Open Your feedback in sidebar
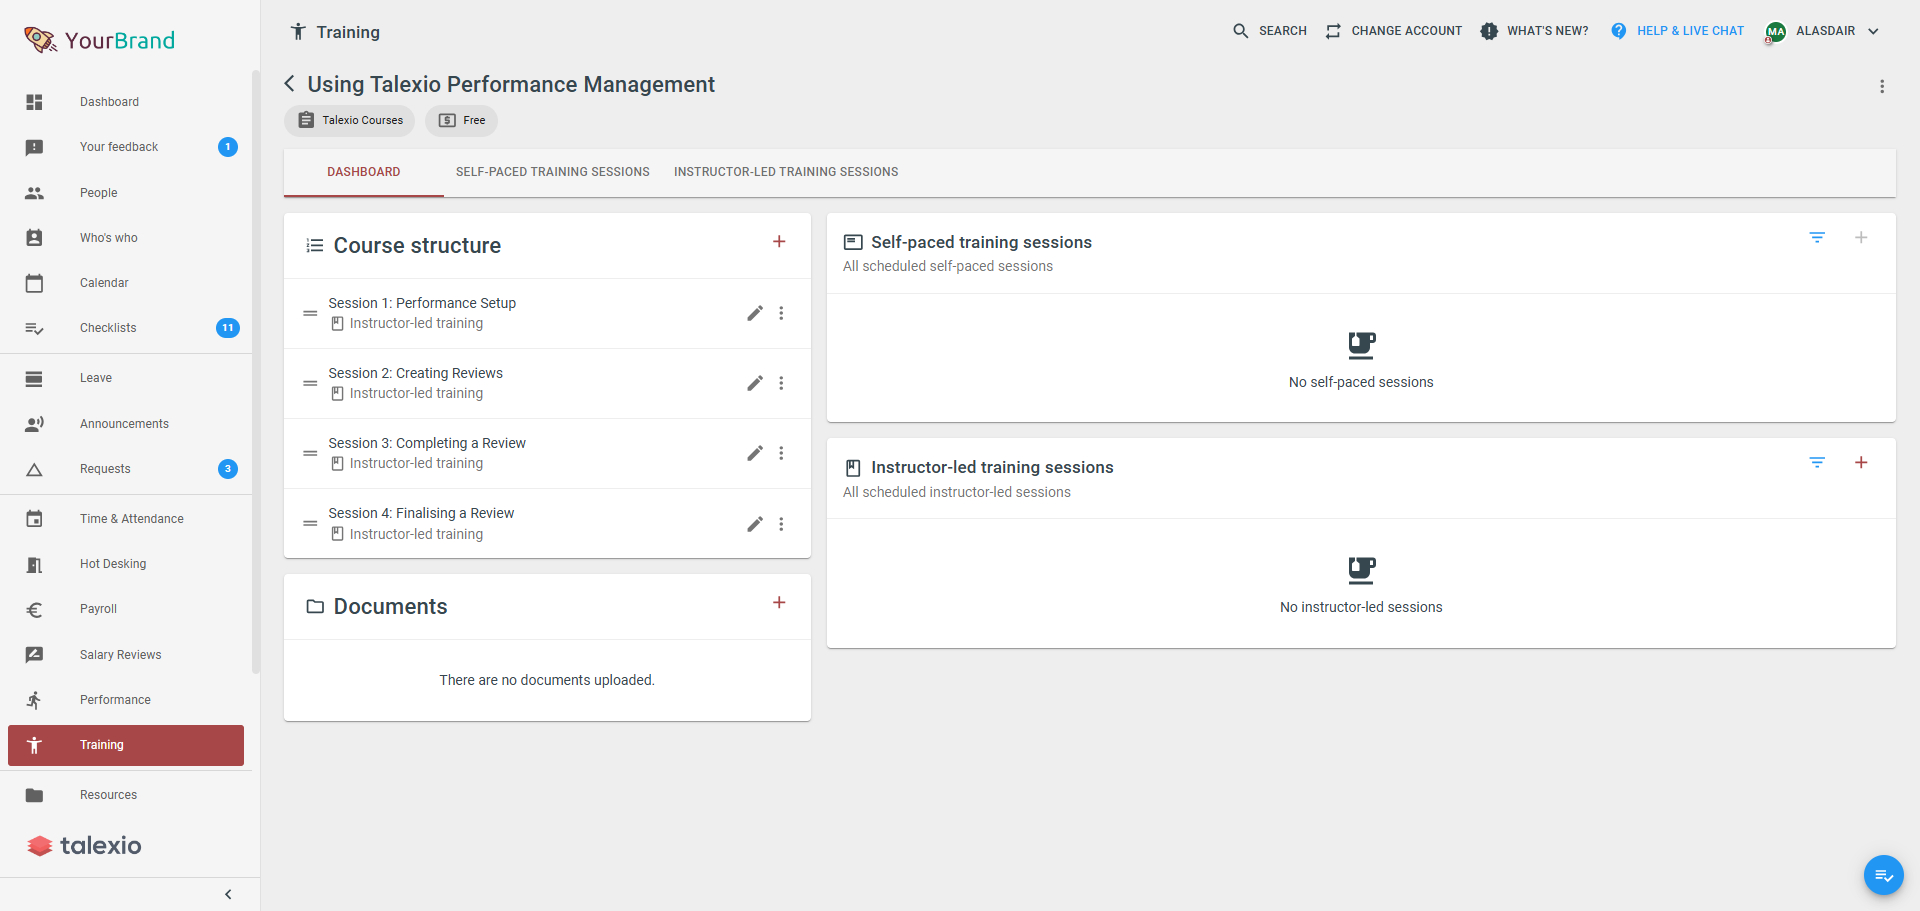The height and width of the screenshot is (911, 1920). [x=126, y=147]
